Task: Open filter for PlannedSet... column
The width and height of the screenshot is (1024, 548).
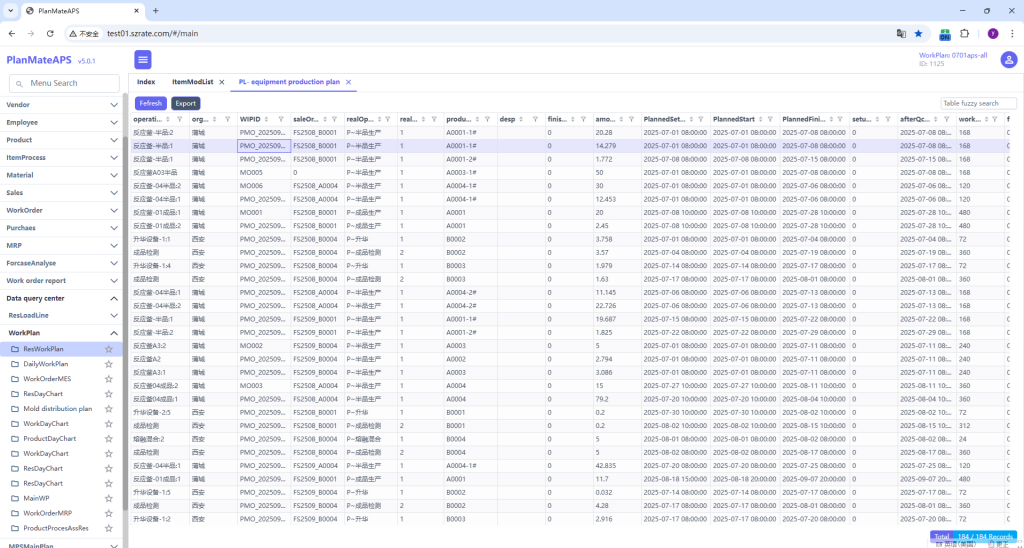Action: (700, 120)
